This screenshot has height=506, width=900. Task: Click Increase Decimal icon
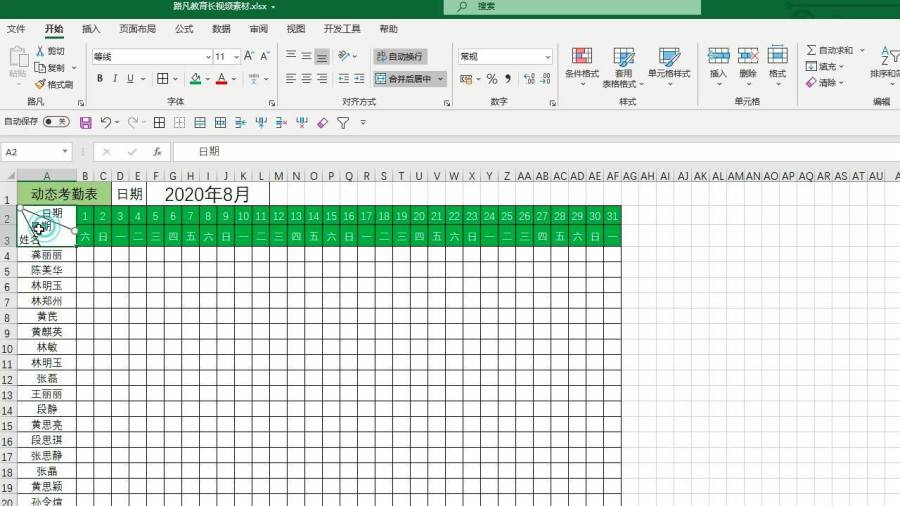[529, 79]
